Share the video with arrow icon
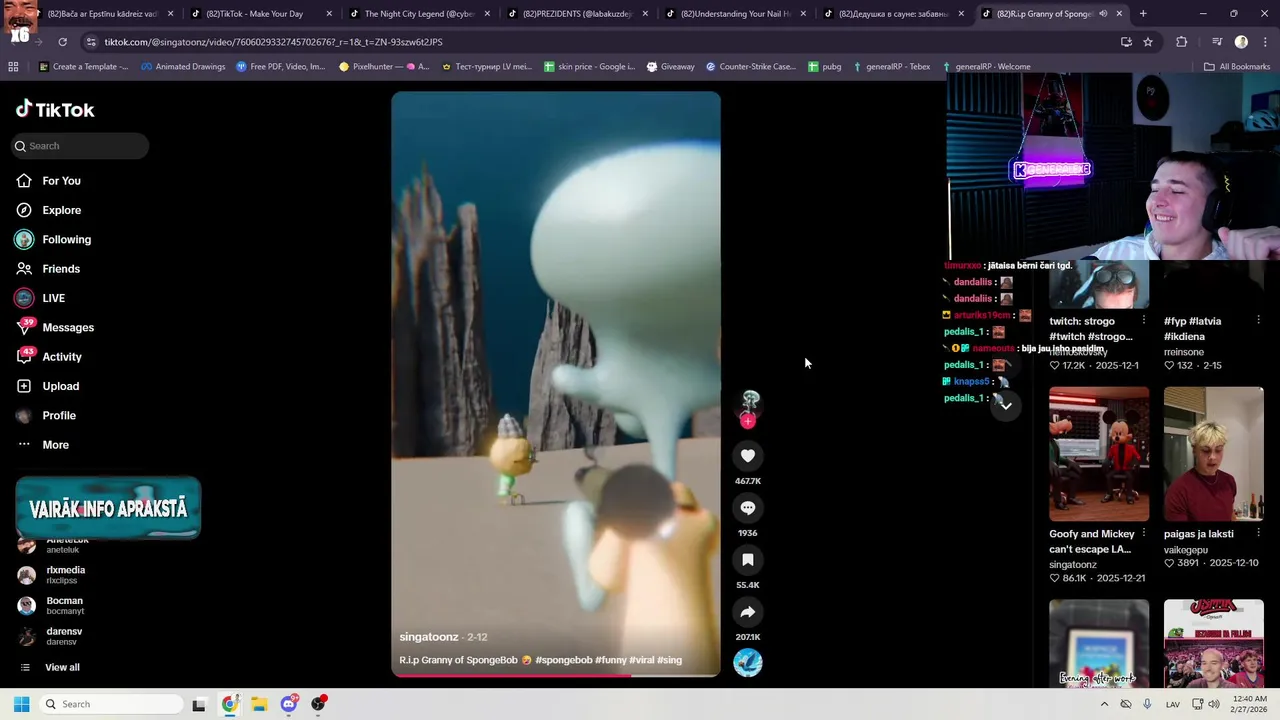Screen dimensions: 1280x720 (x=747, y=612)
